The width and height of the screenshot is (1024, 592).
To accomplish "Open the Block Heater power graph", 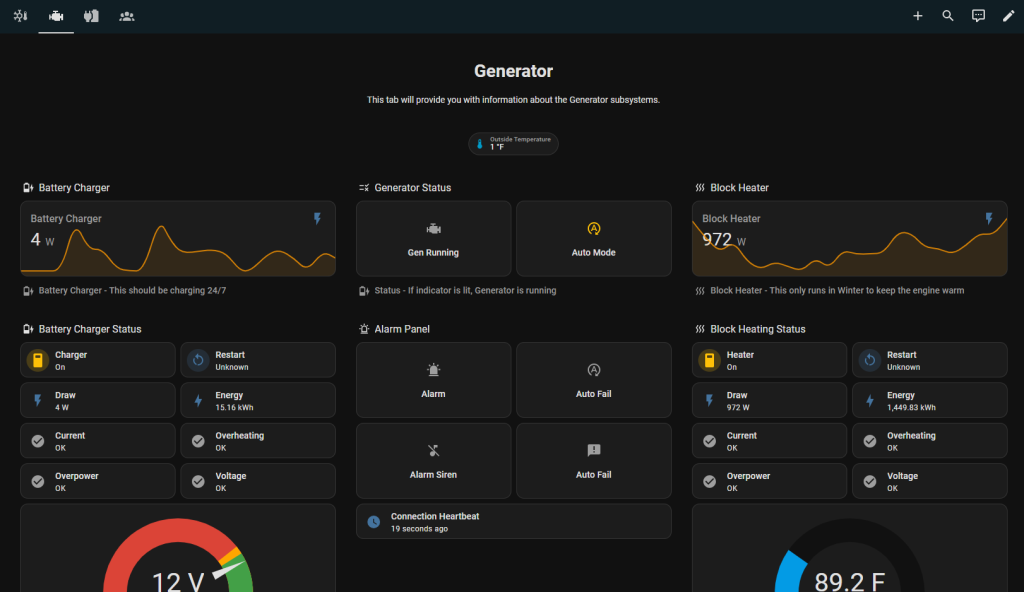I will pyautogui.click(x=849, y=239).
